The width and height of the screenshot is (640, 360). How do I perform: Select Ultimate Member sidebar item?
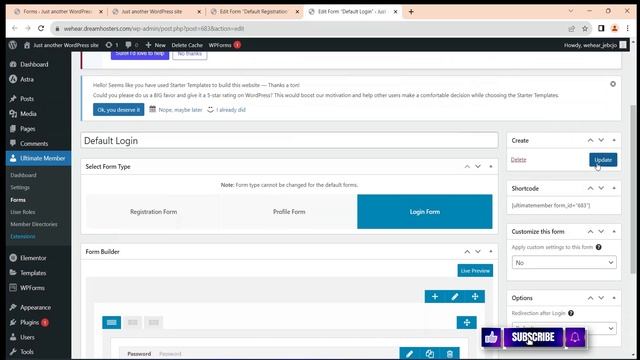click(x=38, y=158)
